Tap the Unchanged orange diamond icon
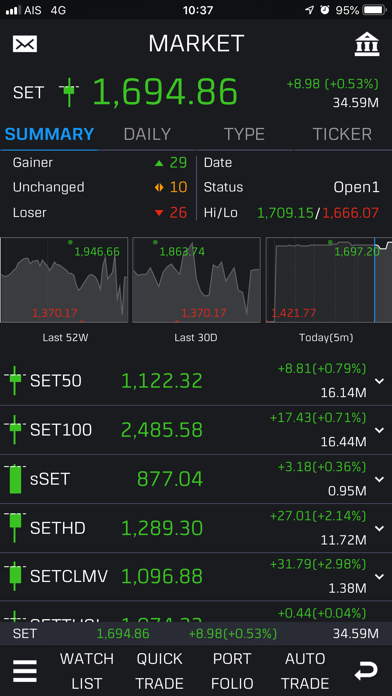The height and width of the screenshot is (696, 392). point(159,187)
